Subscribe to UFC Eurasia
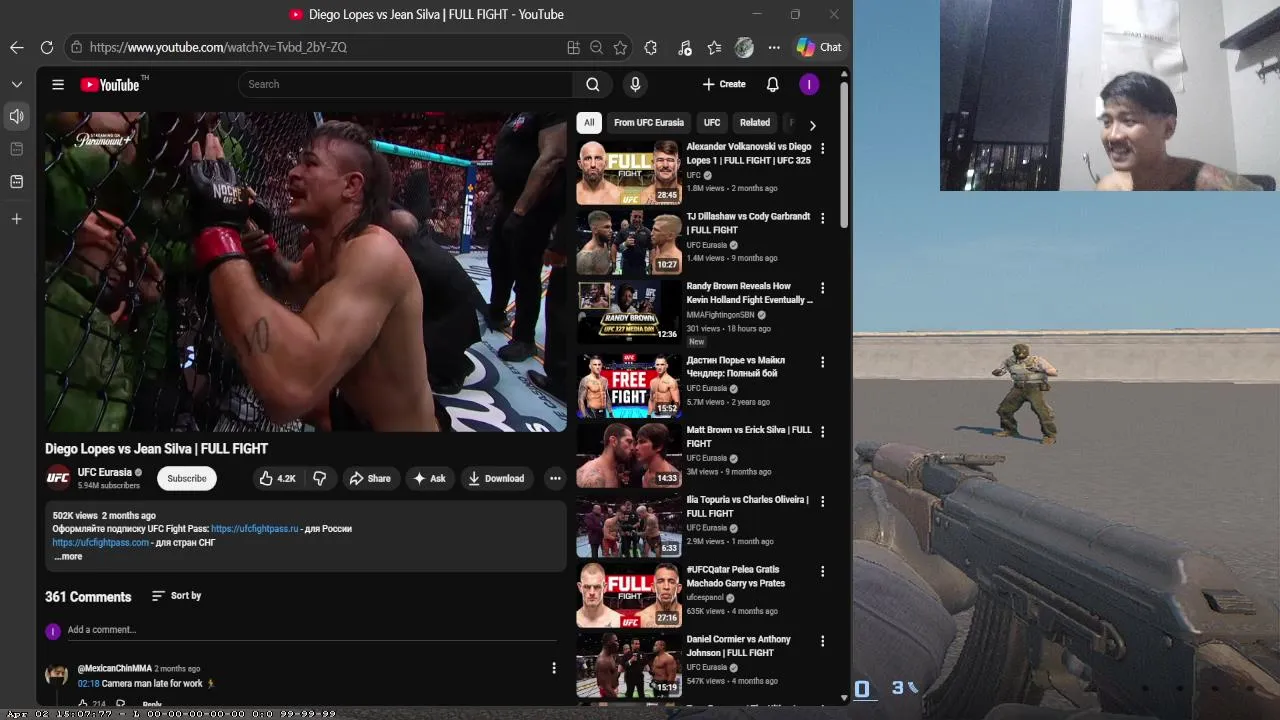Viewport: 1280px width, 720px height. pos(187,478)
